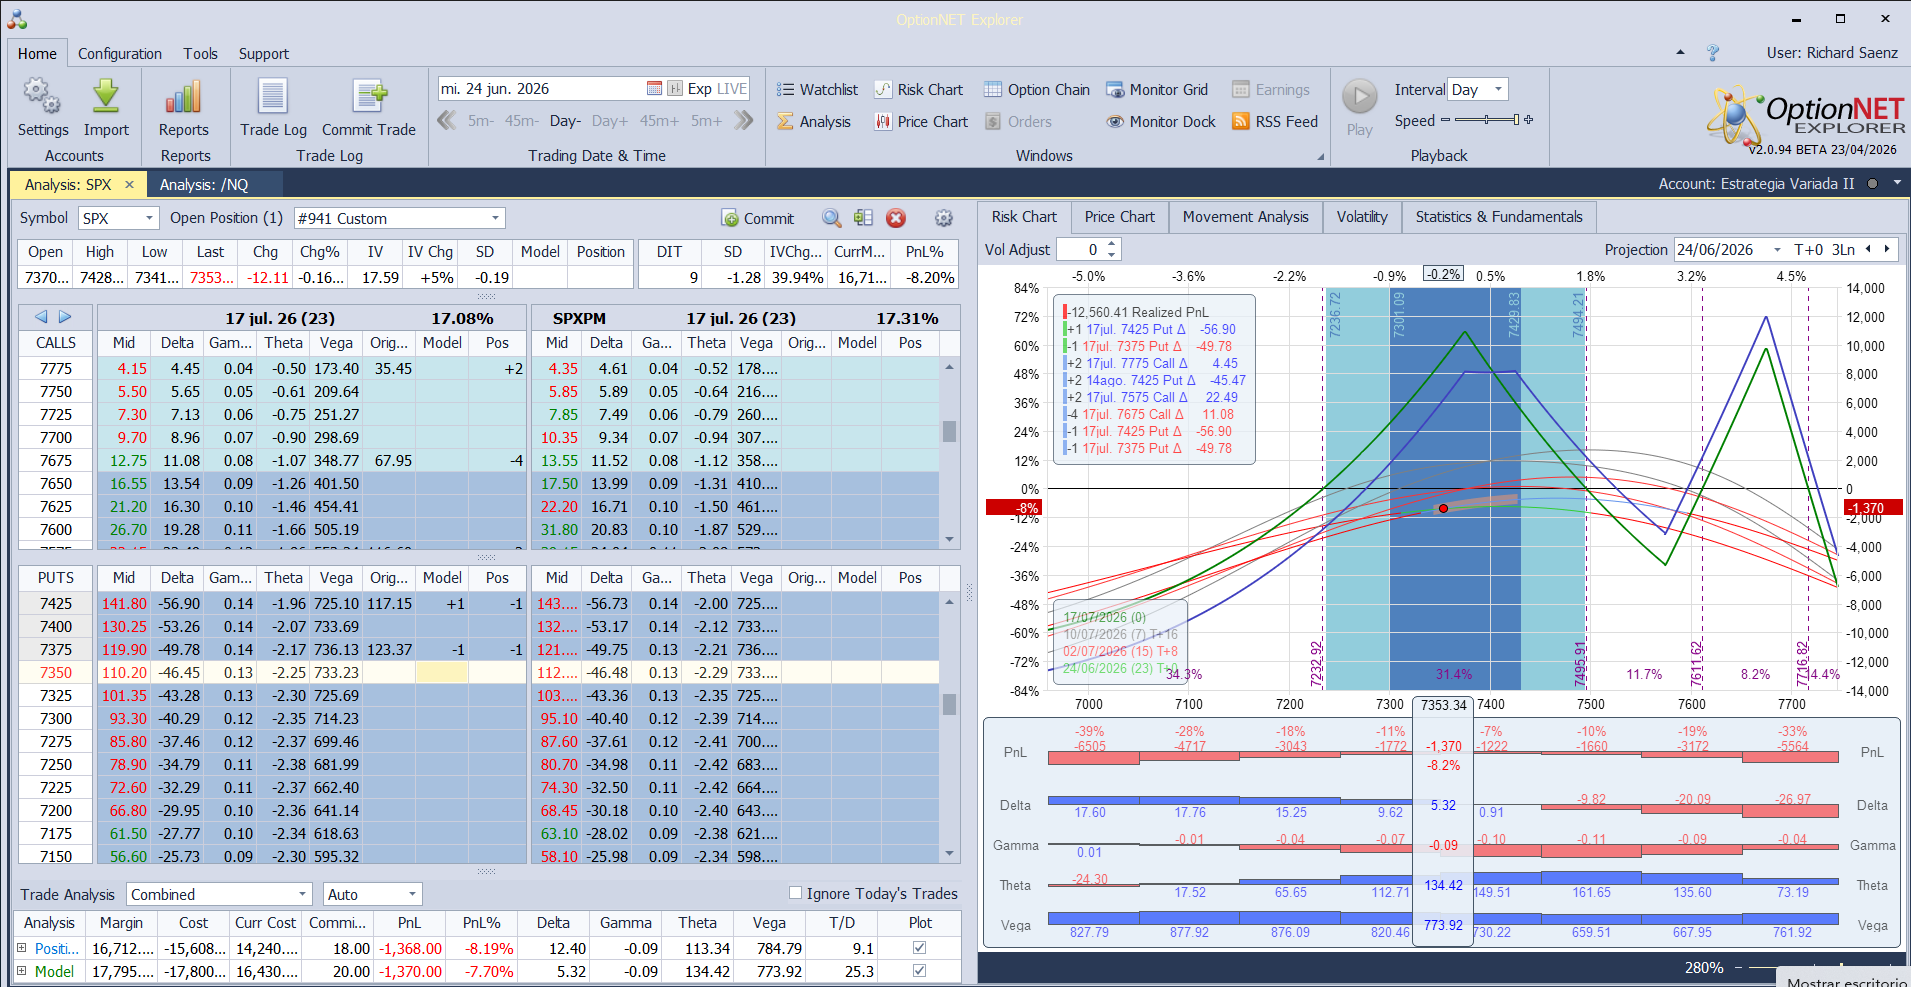
Task: Toggle Plot checkbox for the Model row
Action: [919, 971]
